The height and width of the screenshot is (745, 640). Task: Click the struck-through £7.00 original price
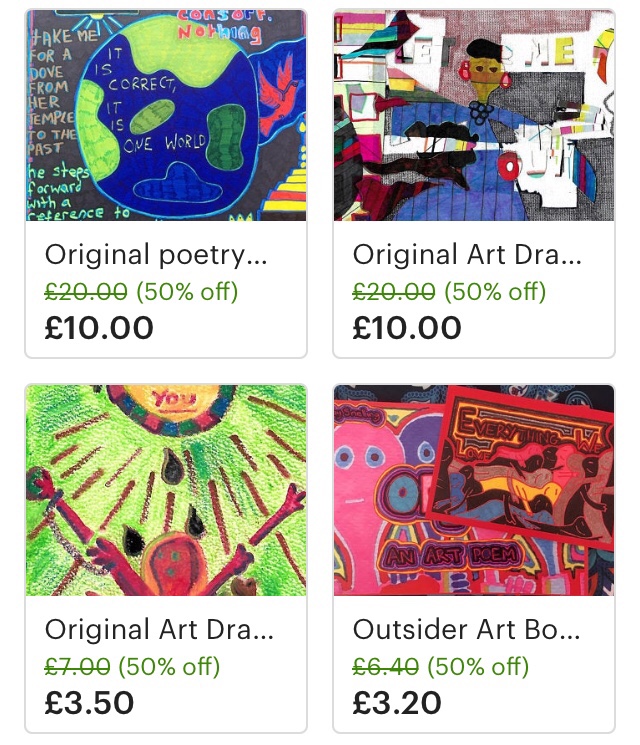click(77, 666)
